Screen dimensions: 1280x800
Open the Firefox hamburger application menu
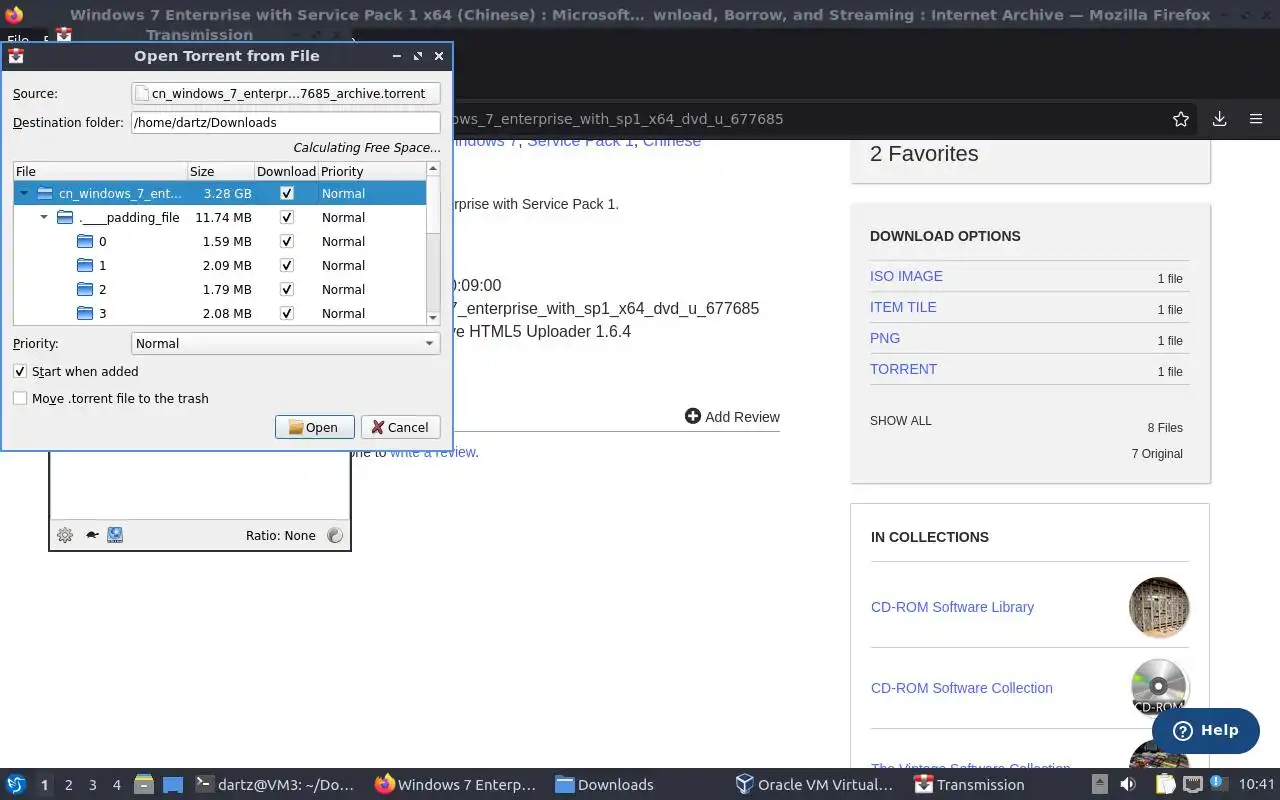pos(1256,119)
